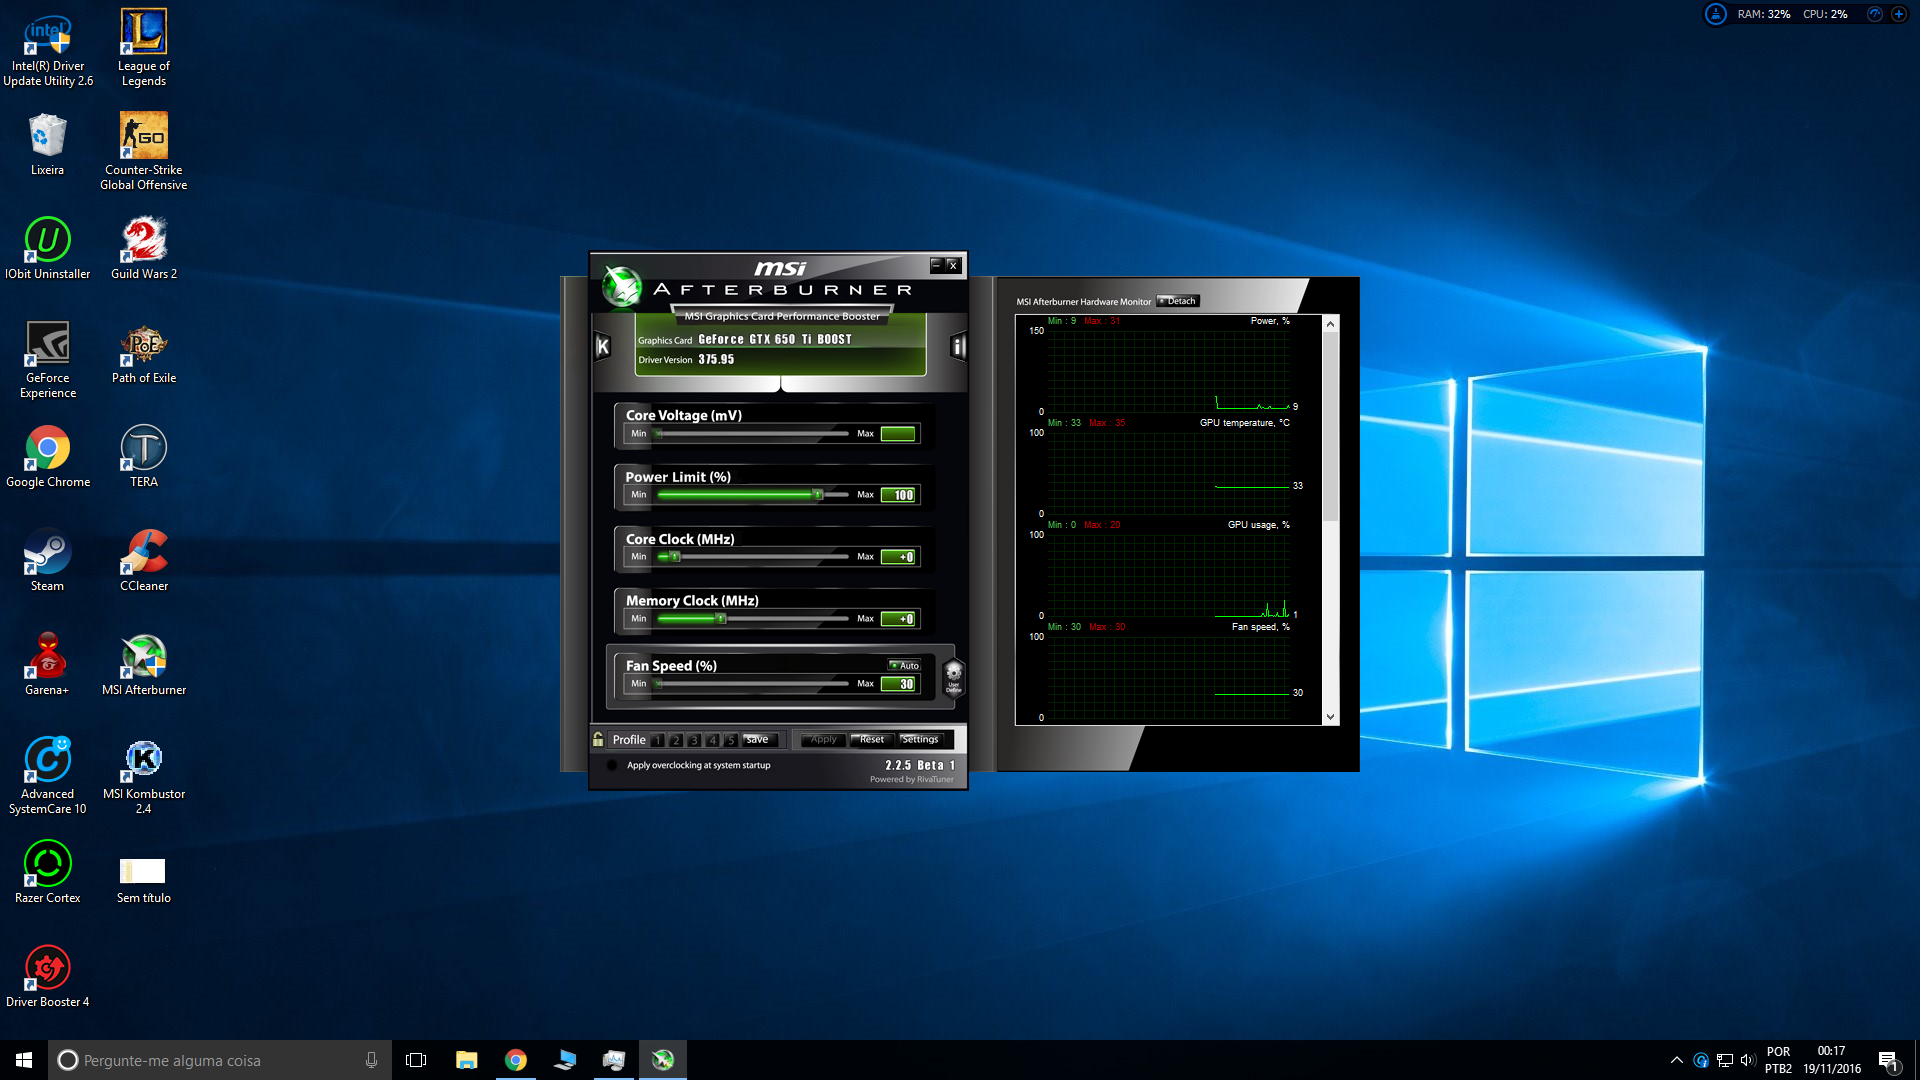Open the fan User Define gear button
The image size is (1920, 1080).
[953, 676]
